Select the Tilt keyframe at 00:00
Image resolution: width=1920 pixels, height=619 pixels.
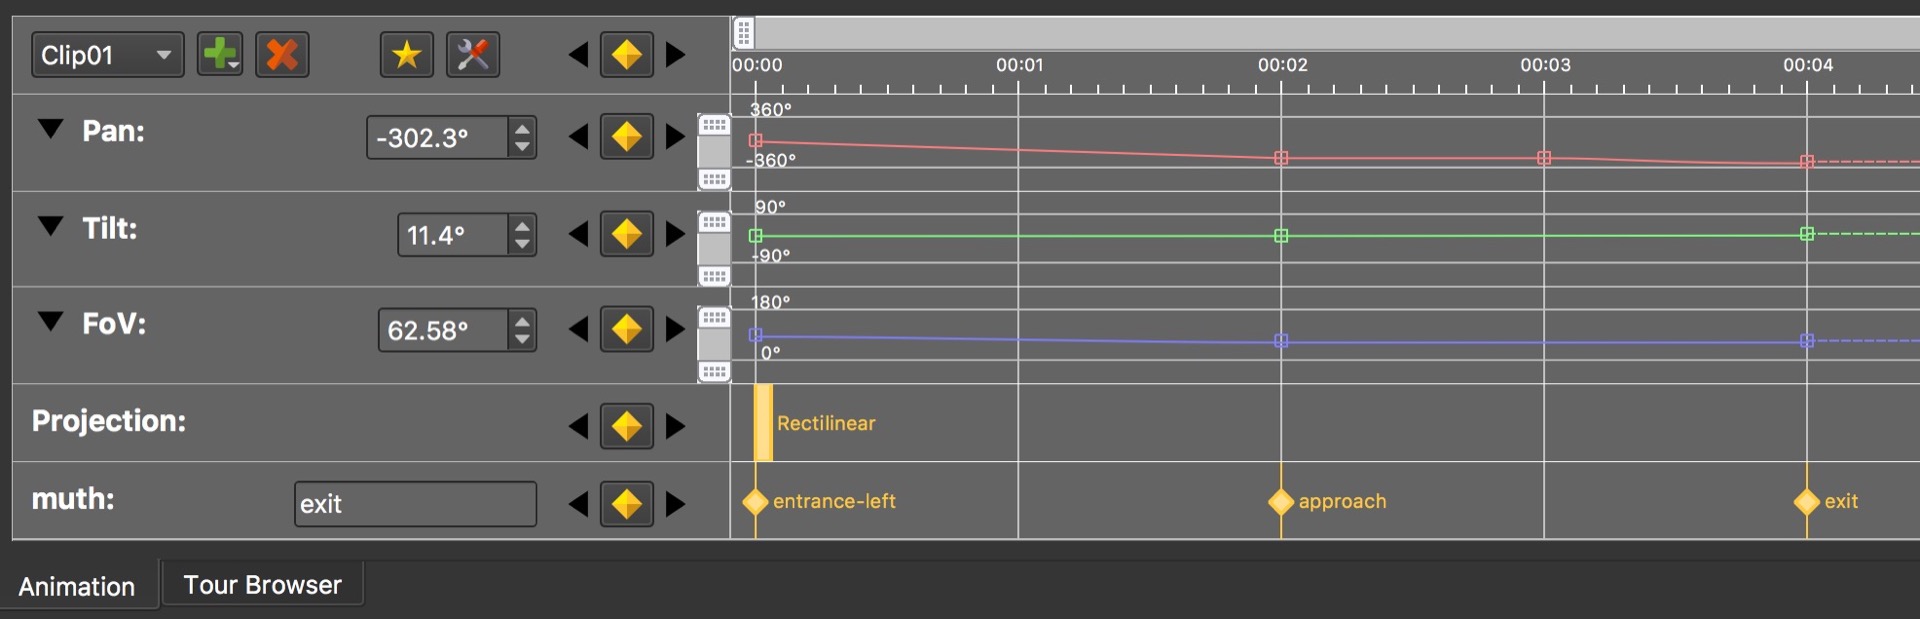tap(756, 236)
